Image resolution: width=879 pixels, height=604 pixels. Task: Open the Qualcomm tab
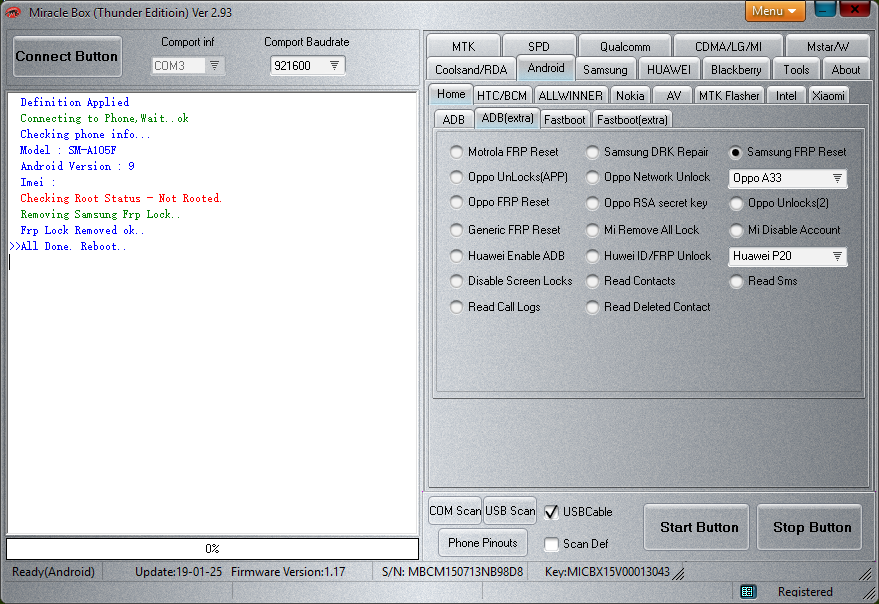coord(625,47)
